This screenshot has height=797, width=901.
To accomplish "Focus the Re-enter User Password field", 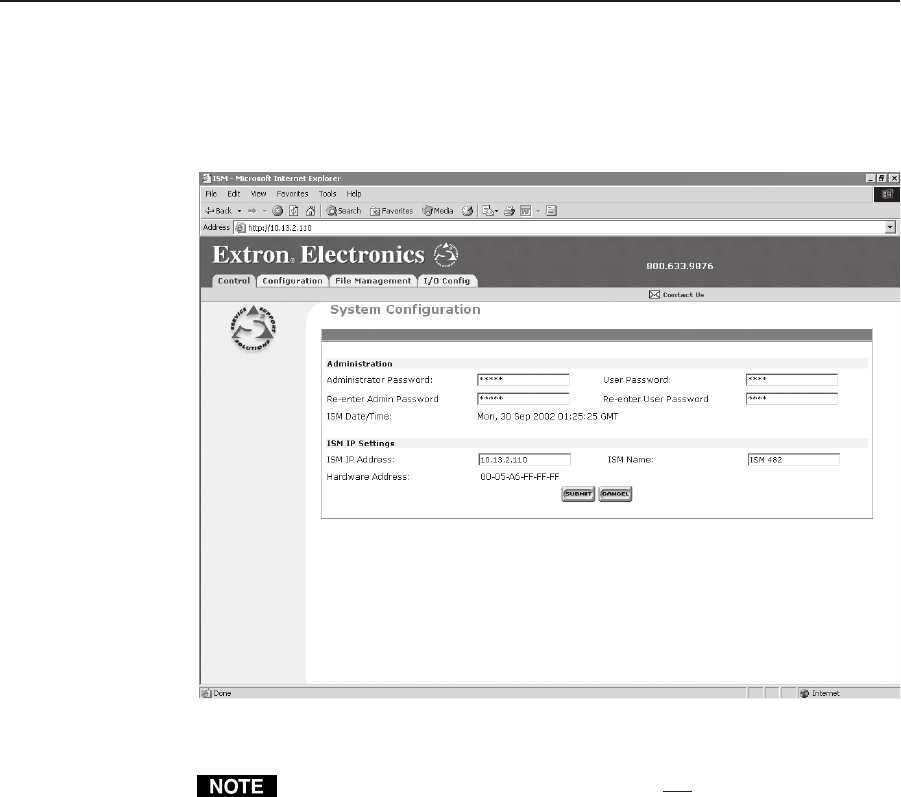I will [792, 399].
